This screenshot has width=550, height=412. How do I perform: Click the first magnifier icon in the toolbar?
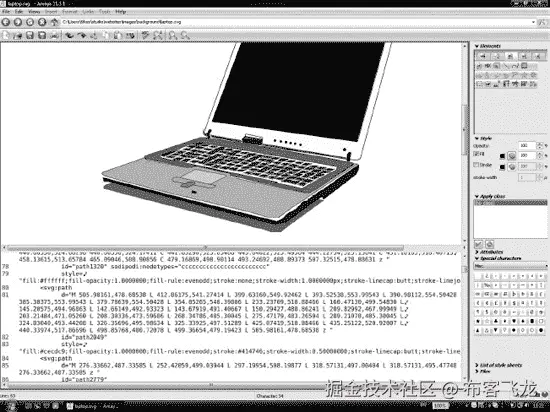pos(173,35)
